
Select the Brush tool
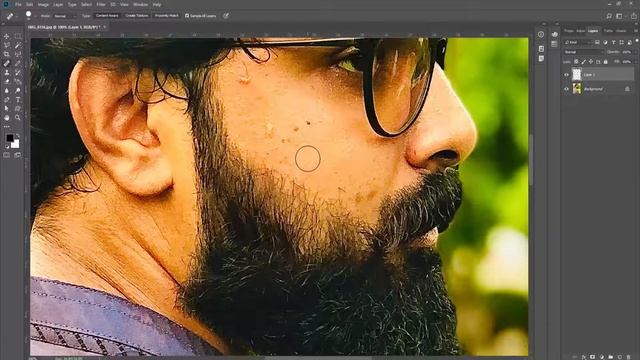(18, 63)
